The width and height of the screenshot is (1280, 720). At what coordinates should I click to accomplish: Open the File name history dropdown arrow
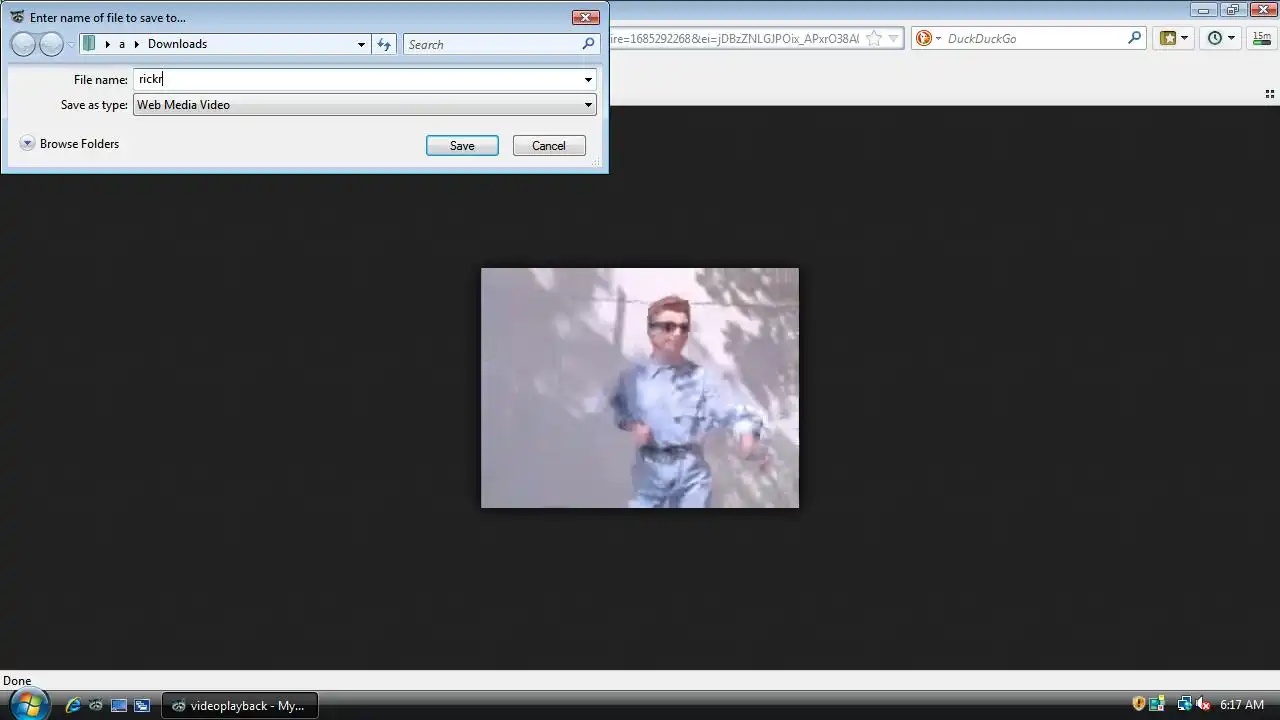coord(588,79)
